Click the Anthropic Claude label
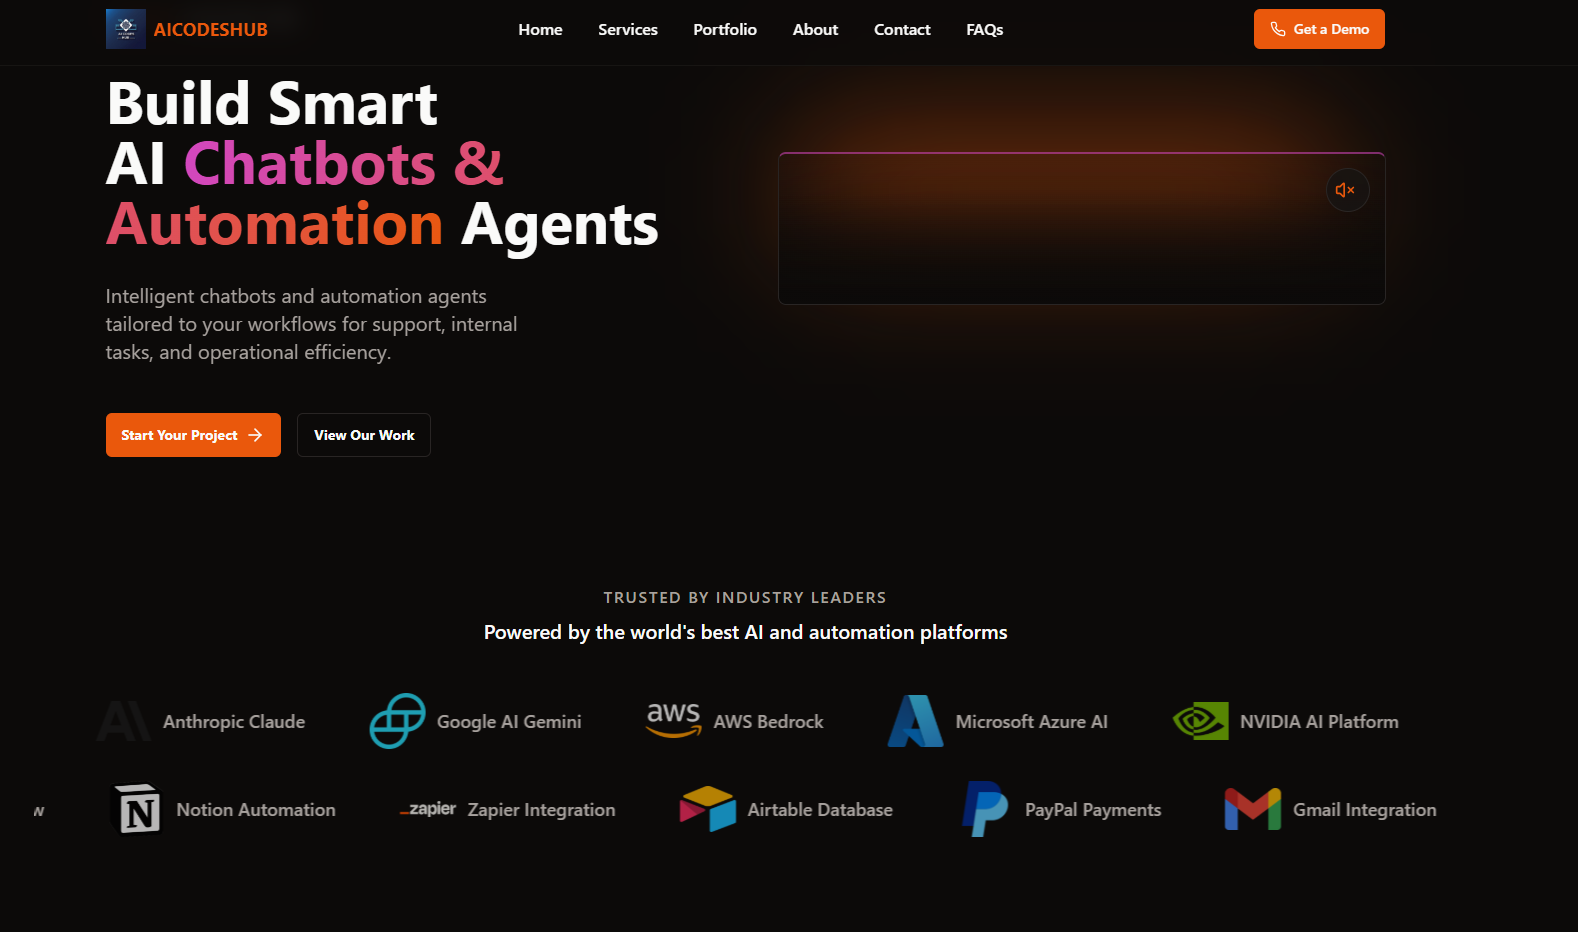The image size is (1578, 932). [234, 722]
